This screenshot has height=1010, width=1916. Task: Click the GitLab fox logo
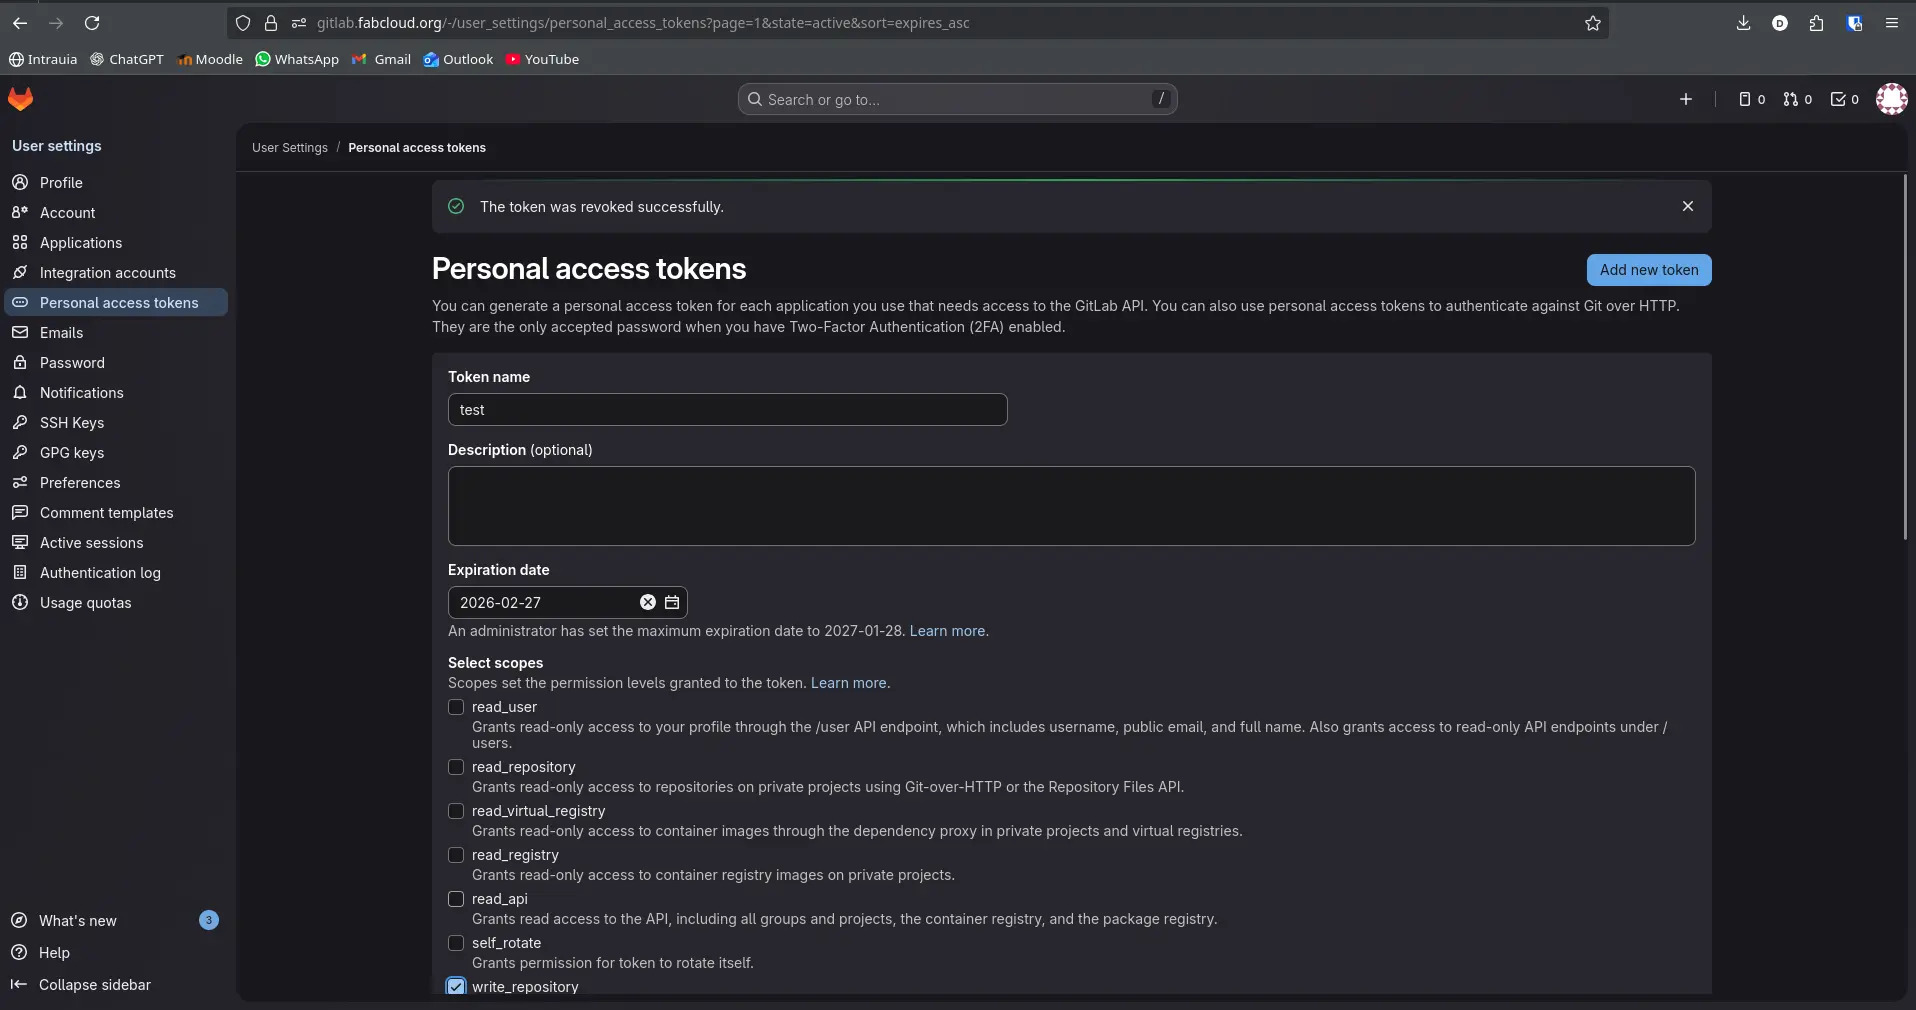click(x=20, y=99)
